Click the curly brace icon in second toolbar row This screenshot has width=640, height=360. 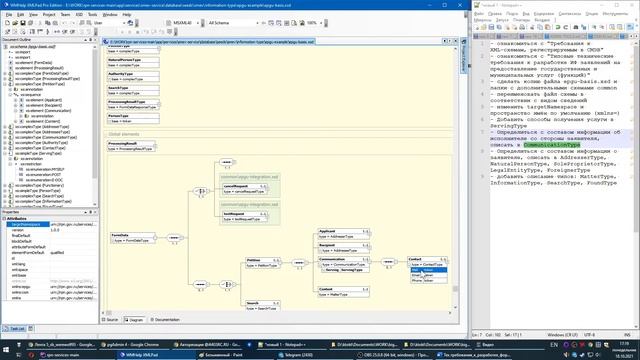[x=48, y=31]
